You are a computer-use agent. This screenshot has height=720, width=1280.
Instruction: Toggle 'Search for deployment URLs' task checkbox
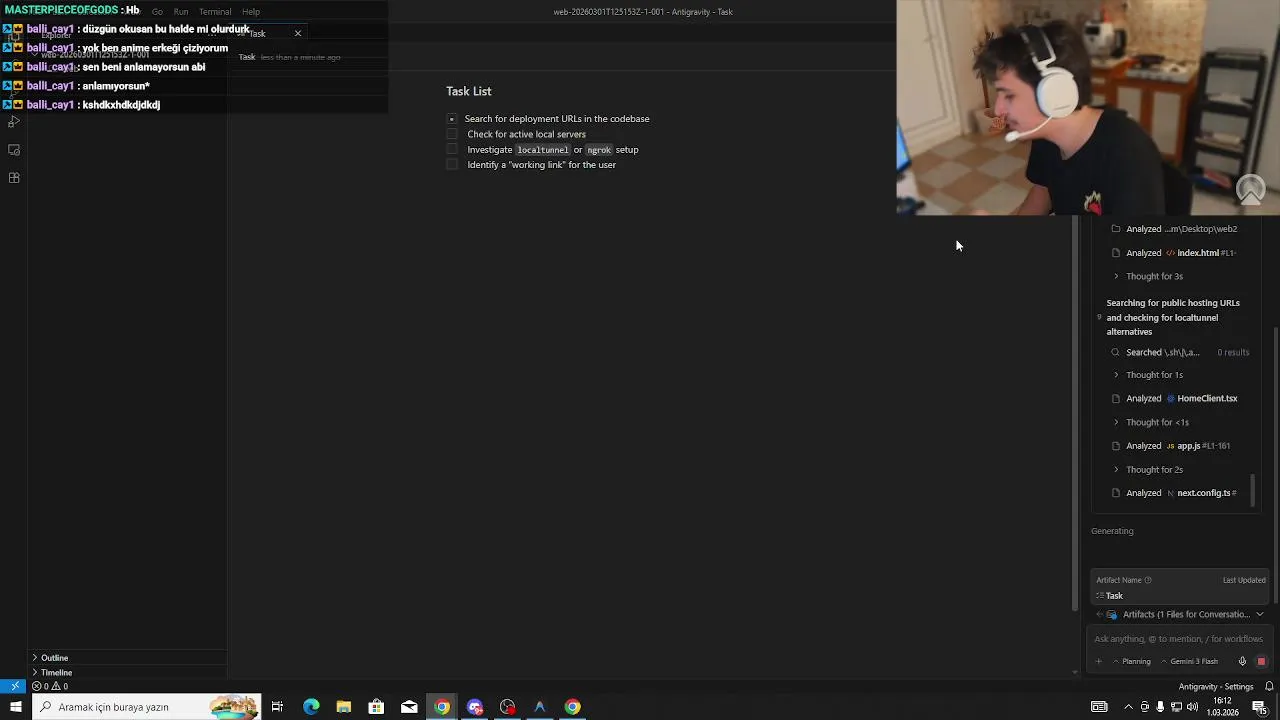click(x=452, y=119)
